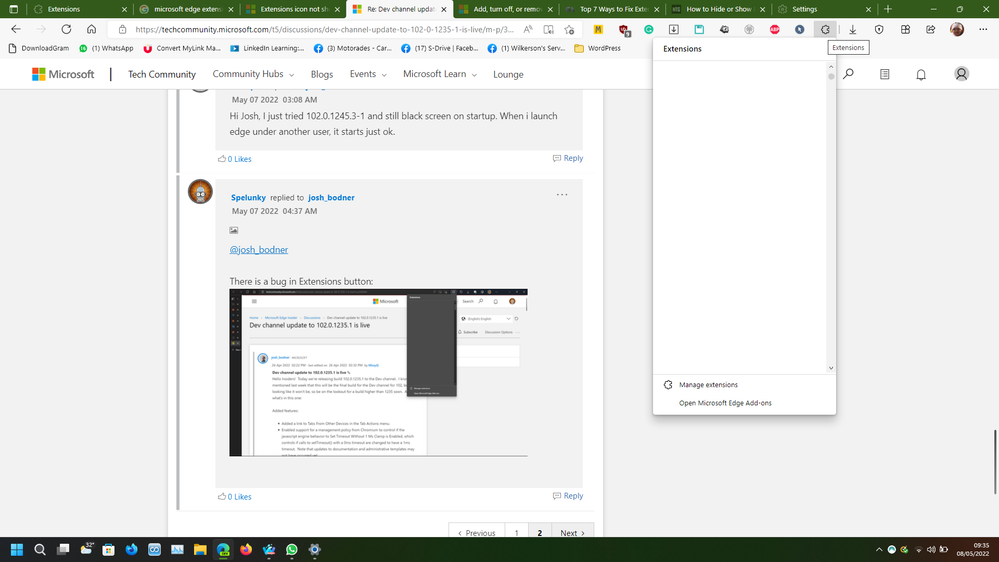Screen dimensions: 999x562
Task: Expand the Microsoft Learn dropdown
Action: click(440, 74)
